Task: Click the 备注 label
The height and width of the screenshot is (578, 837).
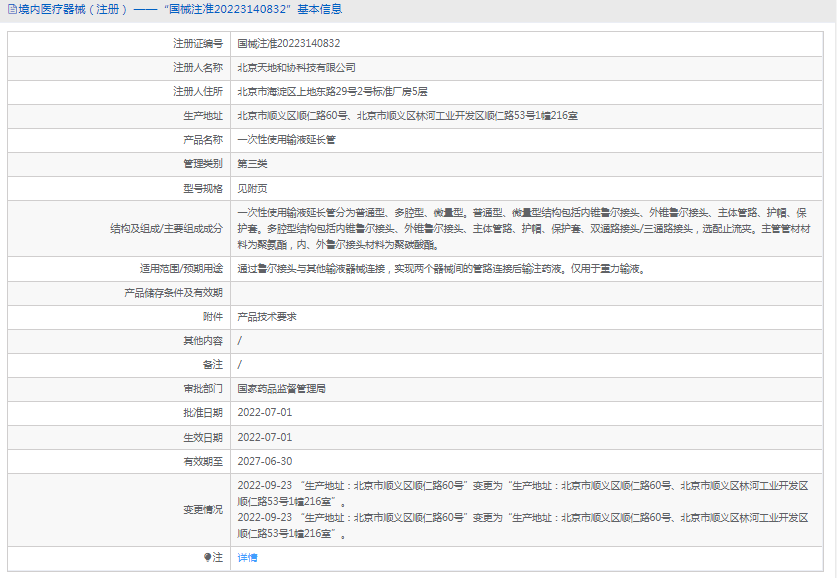Action: (x=213, y=365)
